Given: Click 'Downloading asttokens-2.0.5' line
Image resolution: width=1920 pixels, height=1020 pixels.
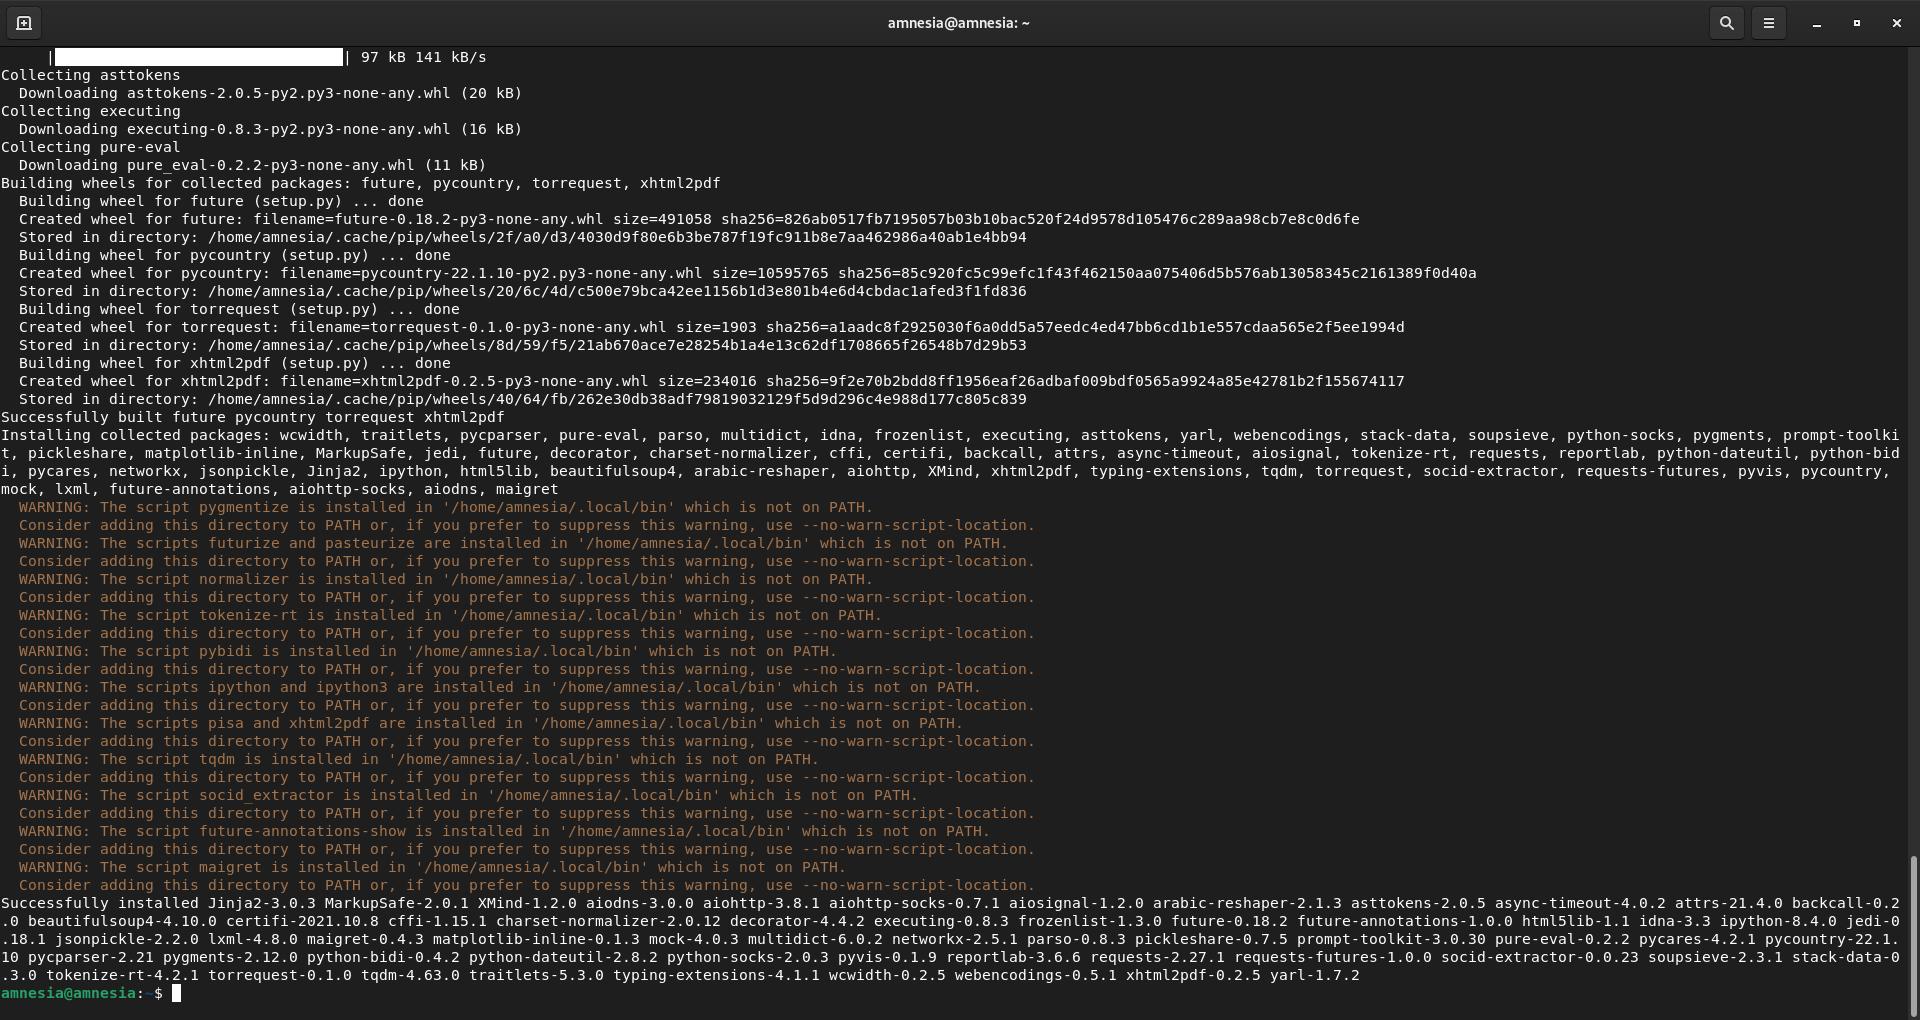Looking at the screenshot, I should tap(270, 93).
